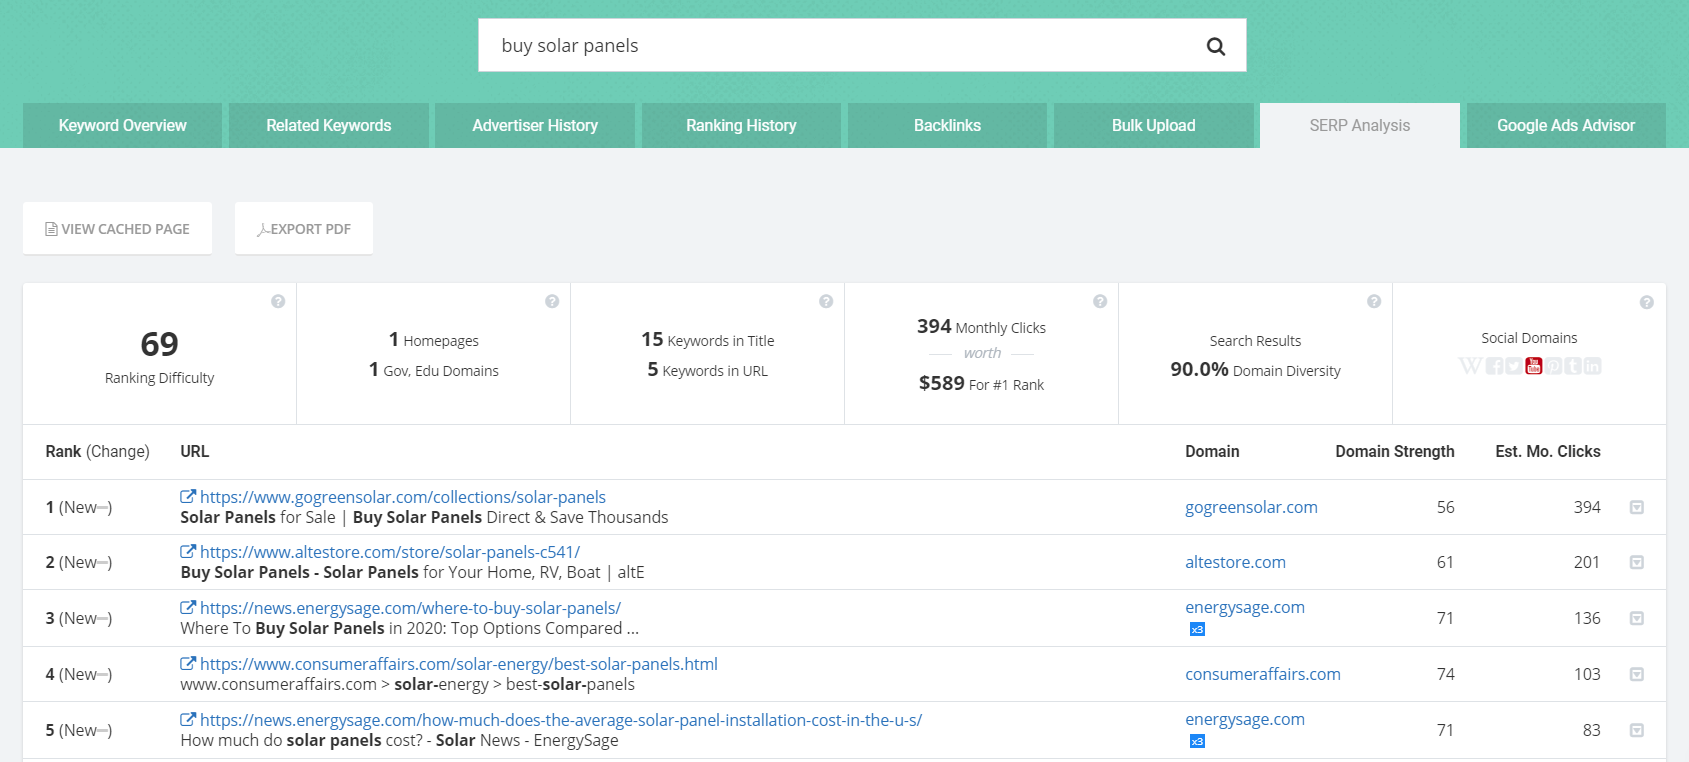Expand row options for rank 5 energysage.com

(1637, 730)
